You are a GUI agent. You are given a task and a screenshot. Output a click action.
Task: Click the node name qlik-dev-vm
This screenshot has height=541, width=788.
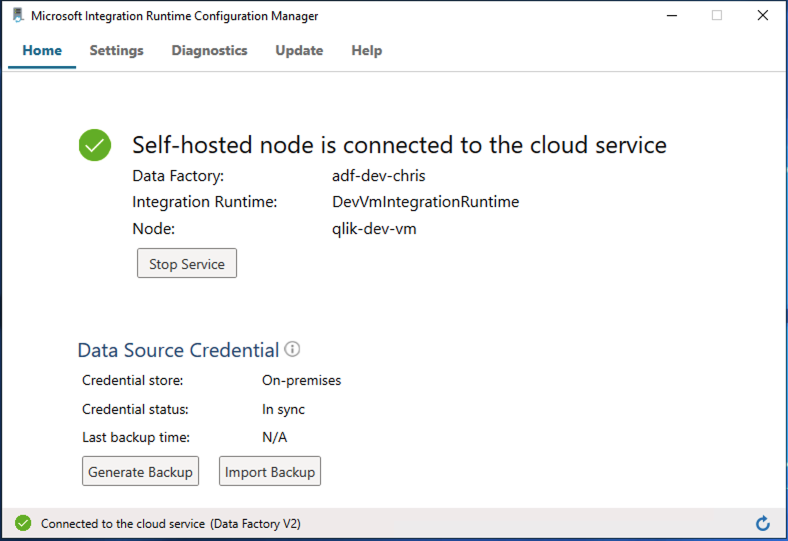coord(374,229)
